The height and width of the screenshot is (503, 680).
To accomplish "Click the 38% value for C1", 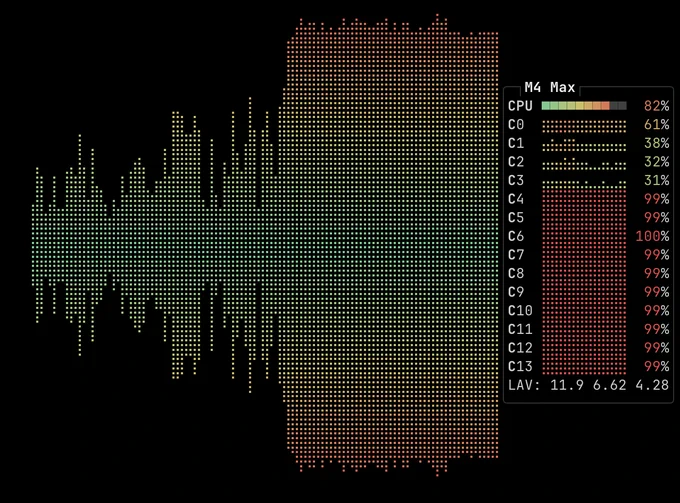I will click(657, 143).
